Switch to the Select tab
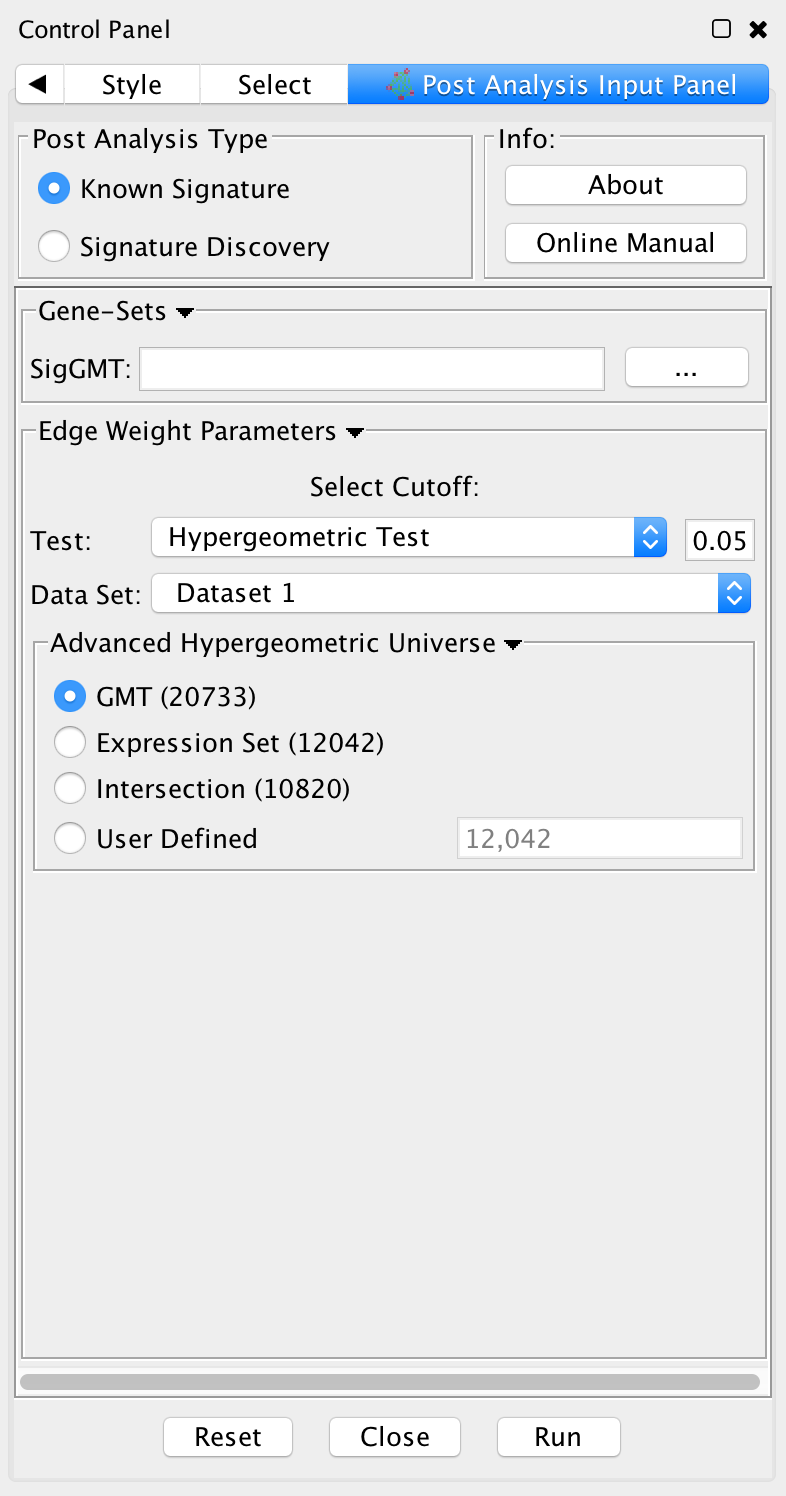786x1496 pixels. 274,85
